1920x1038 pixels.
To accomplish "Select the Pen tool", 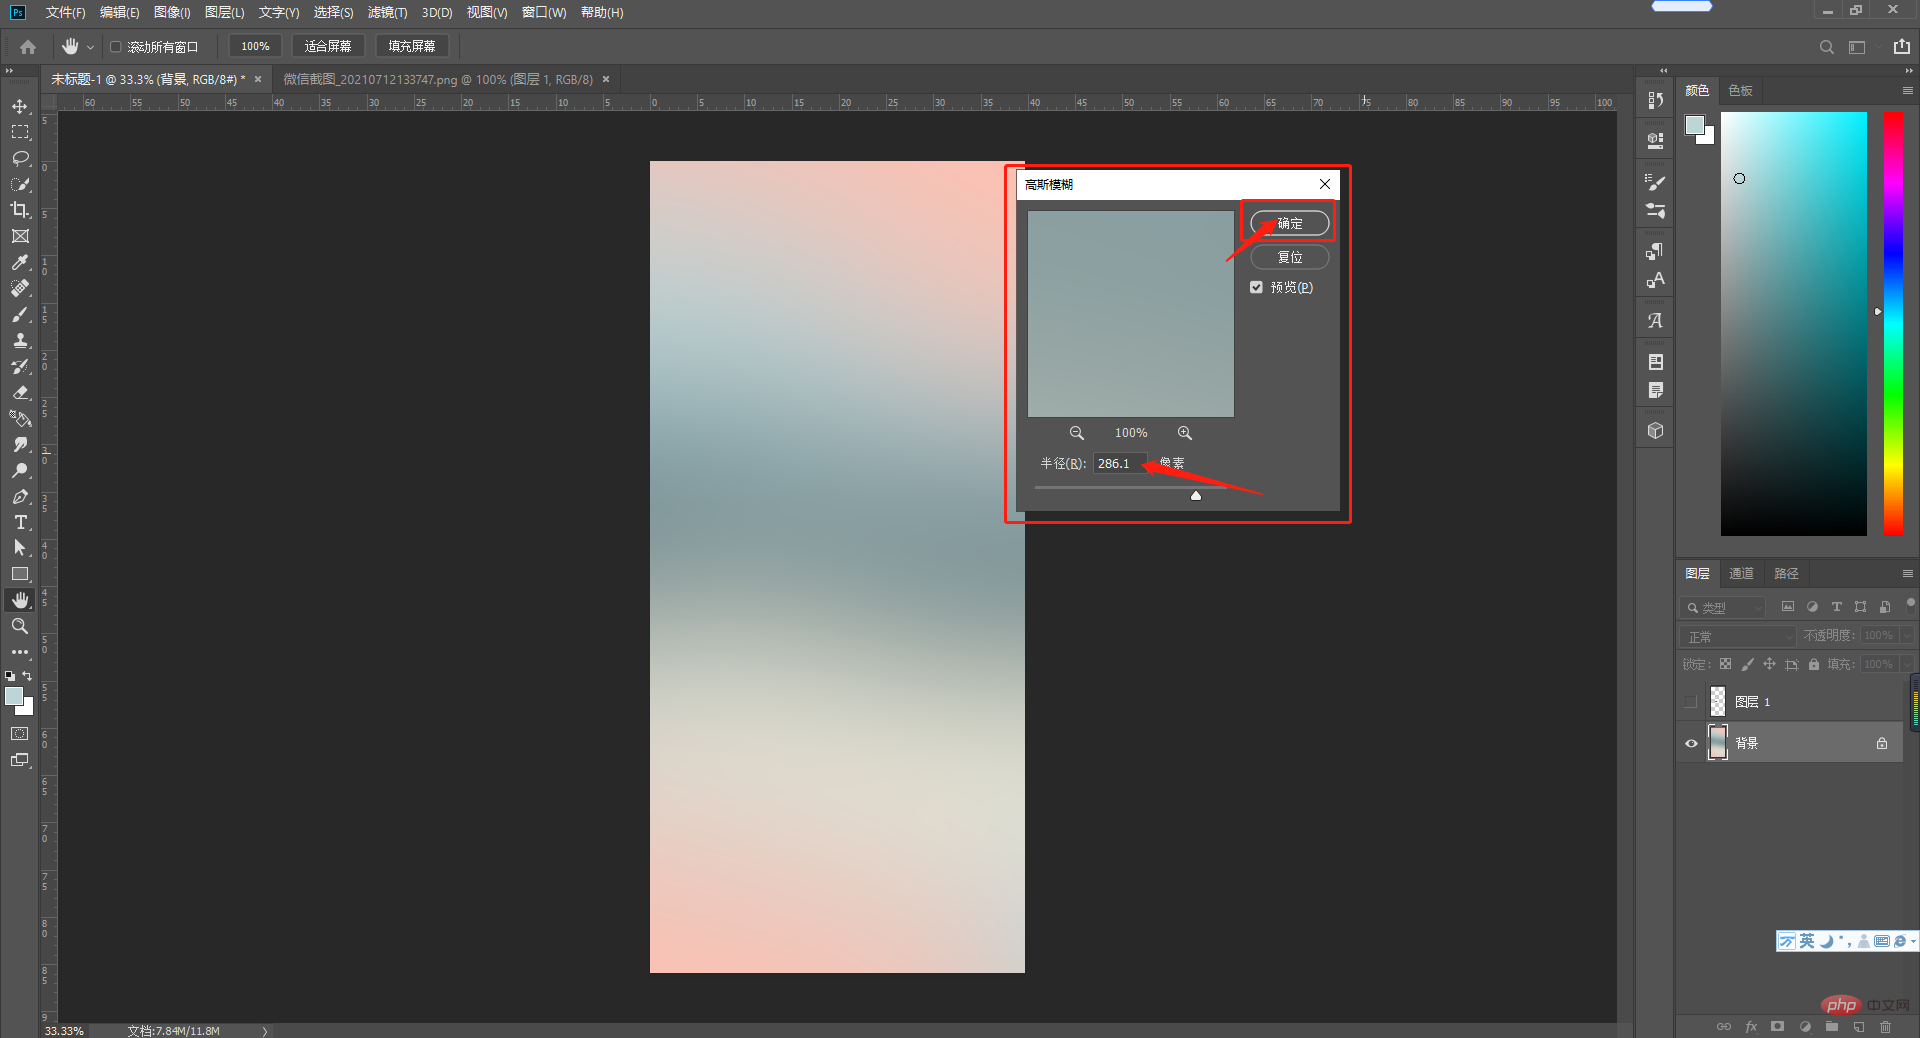I will tap(20, 496).
